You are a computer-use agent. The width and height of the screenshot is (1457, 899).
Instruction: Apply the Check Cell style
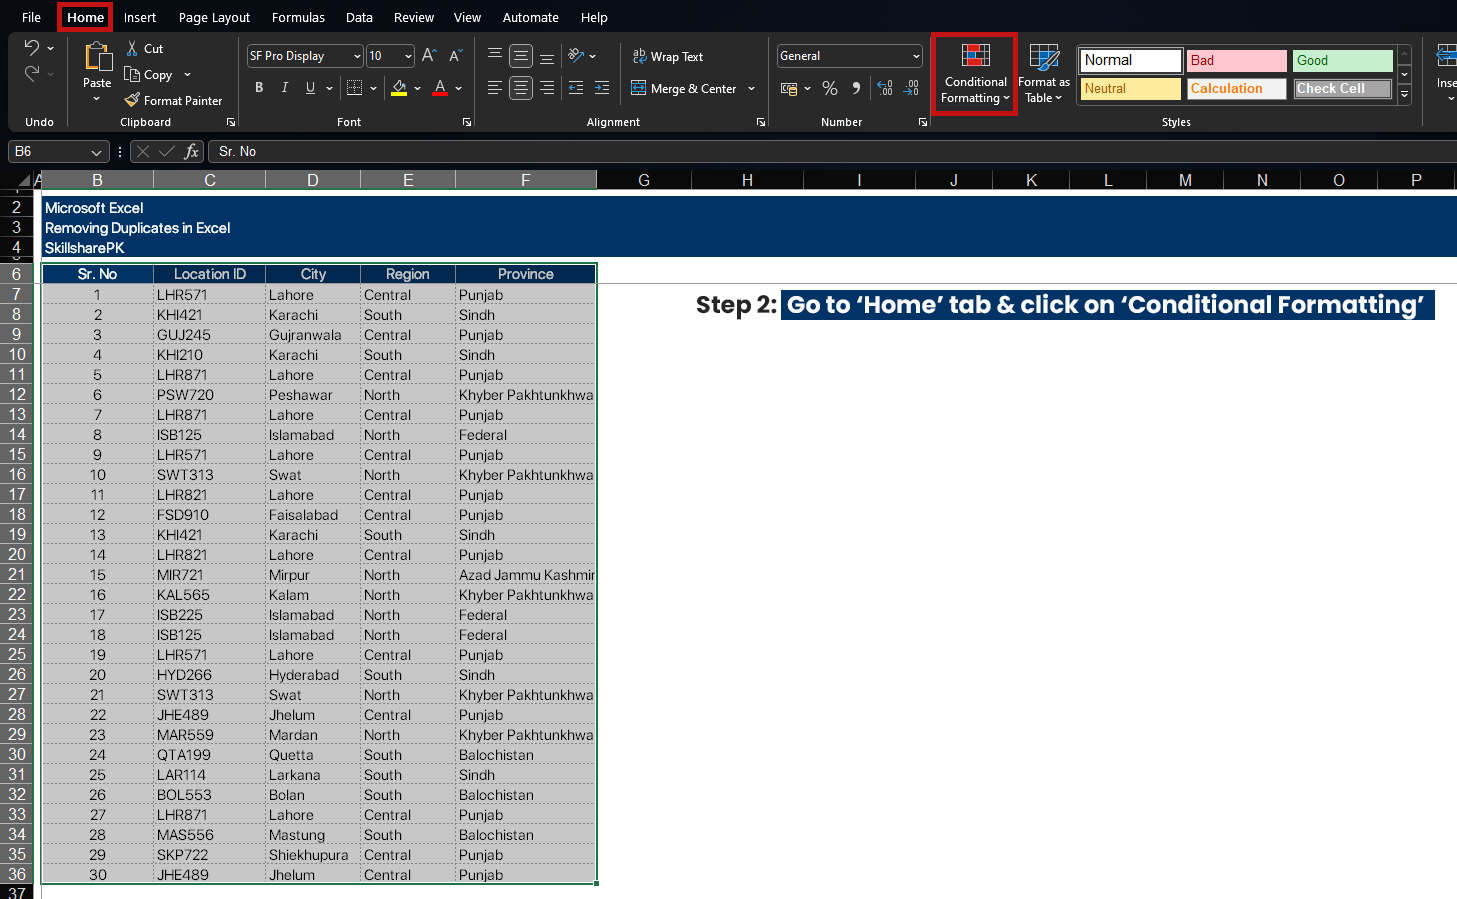coord(1343,88)
